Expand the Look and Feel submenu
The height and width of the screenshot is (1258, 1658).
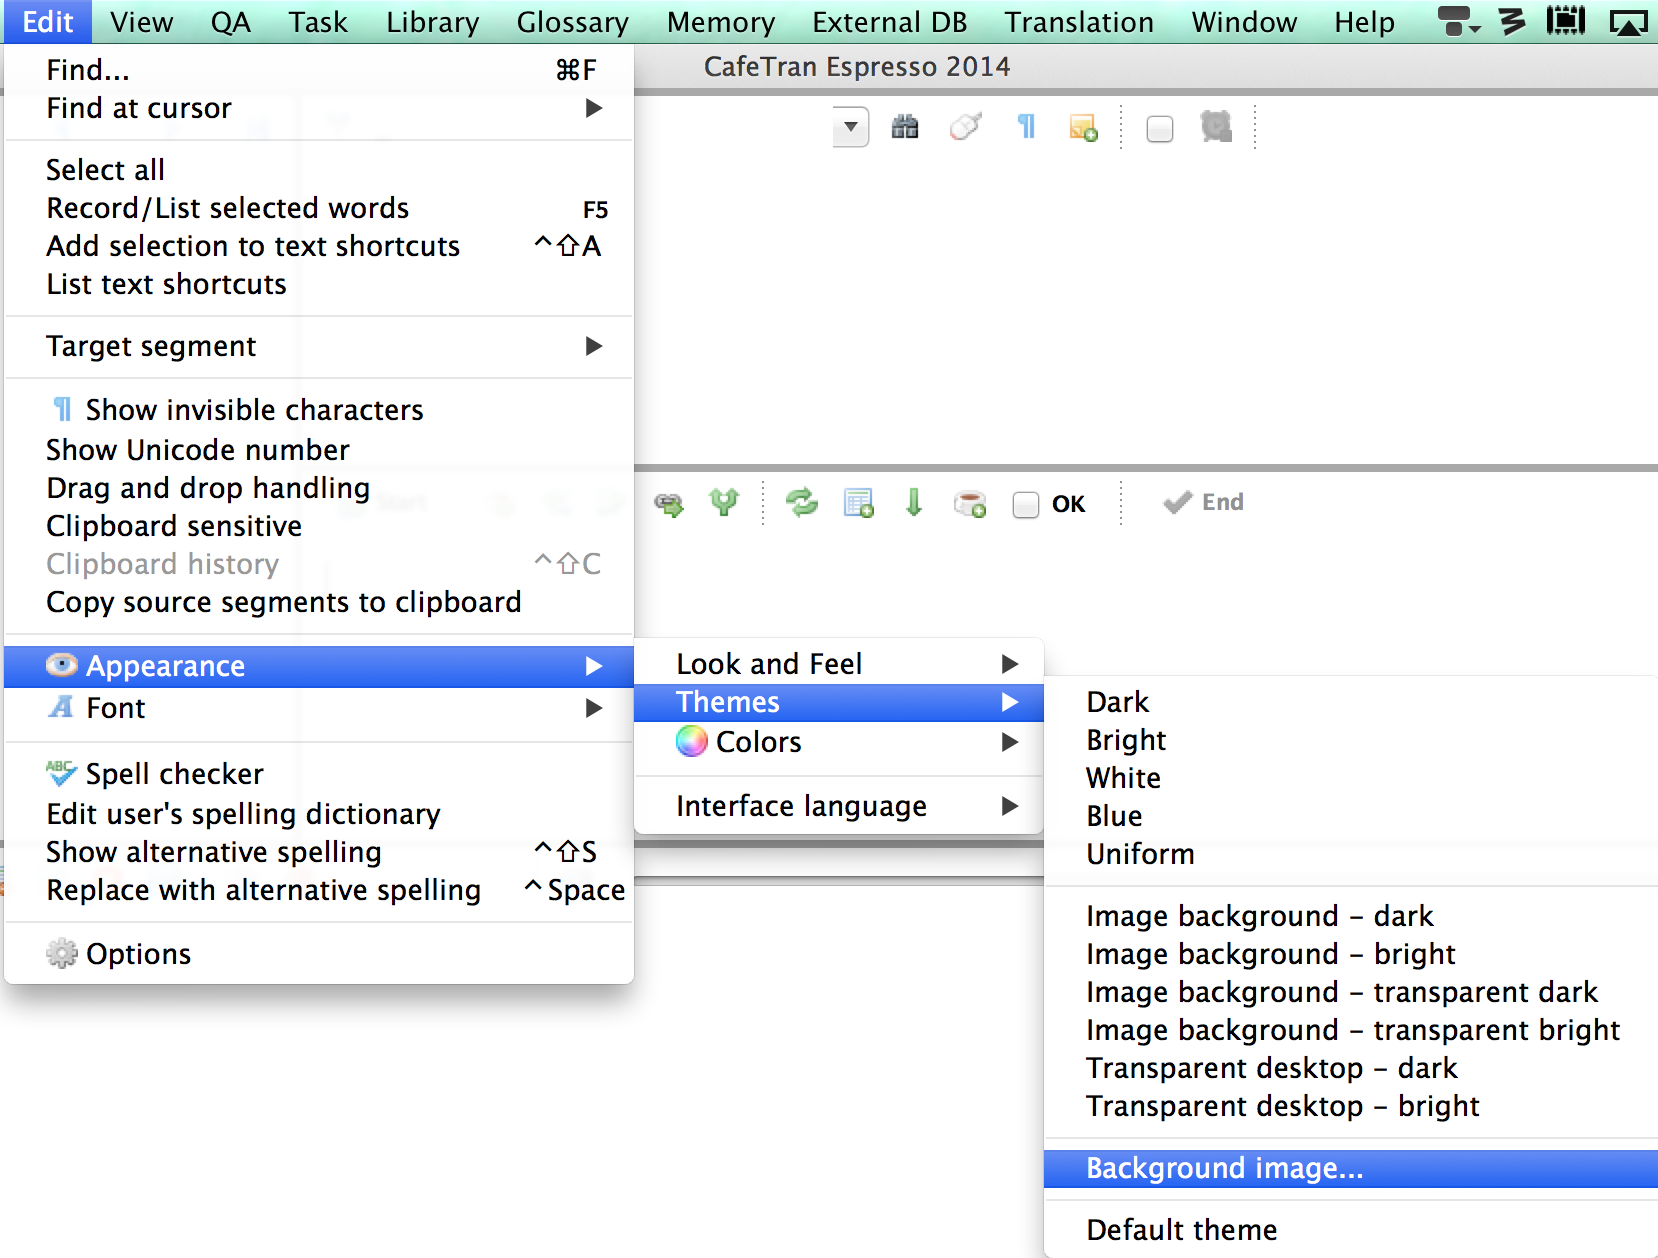[x=768, y=664]
